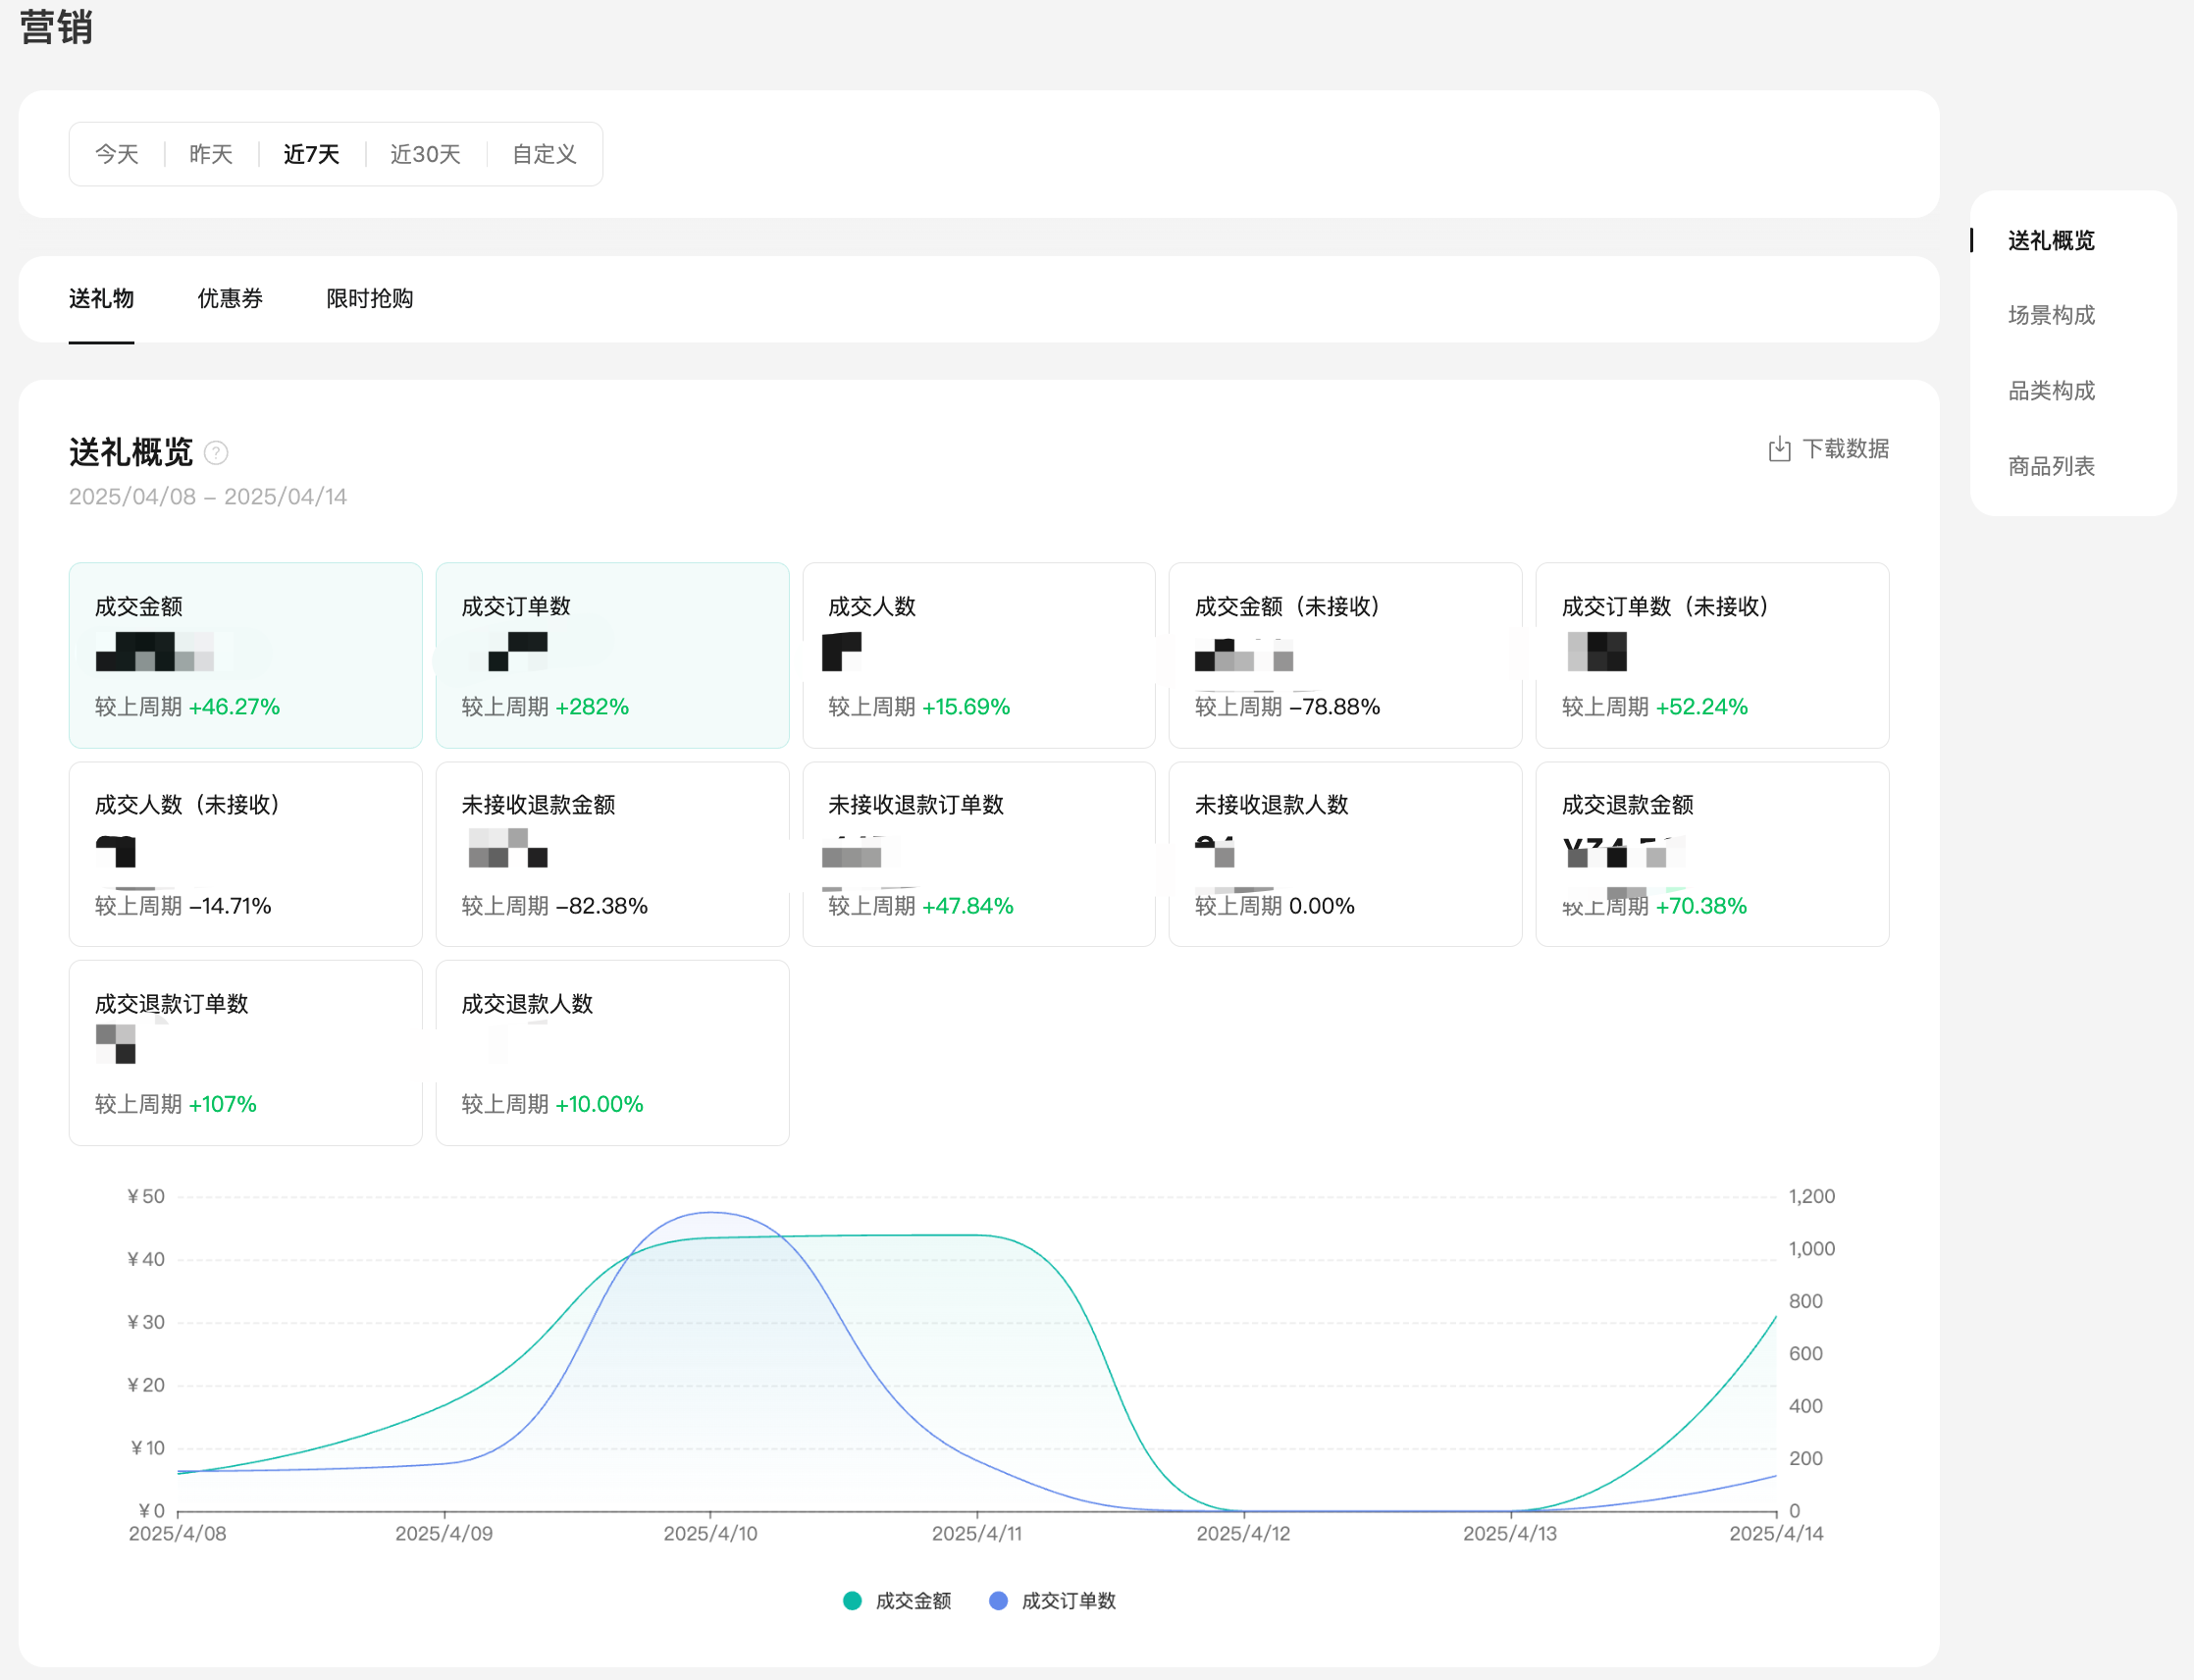Click the download icon next to 下载数据
The image size is (2194, 1680).
click(x=1779, y=449)
